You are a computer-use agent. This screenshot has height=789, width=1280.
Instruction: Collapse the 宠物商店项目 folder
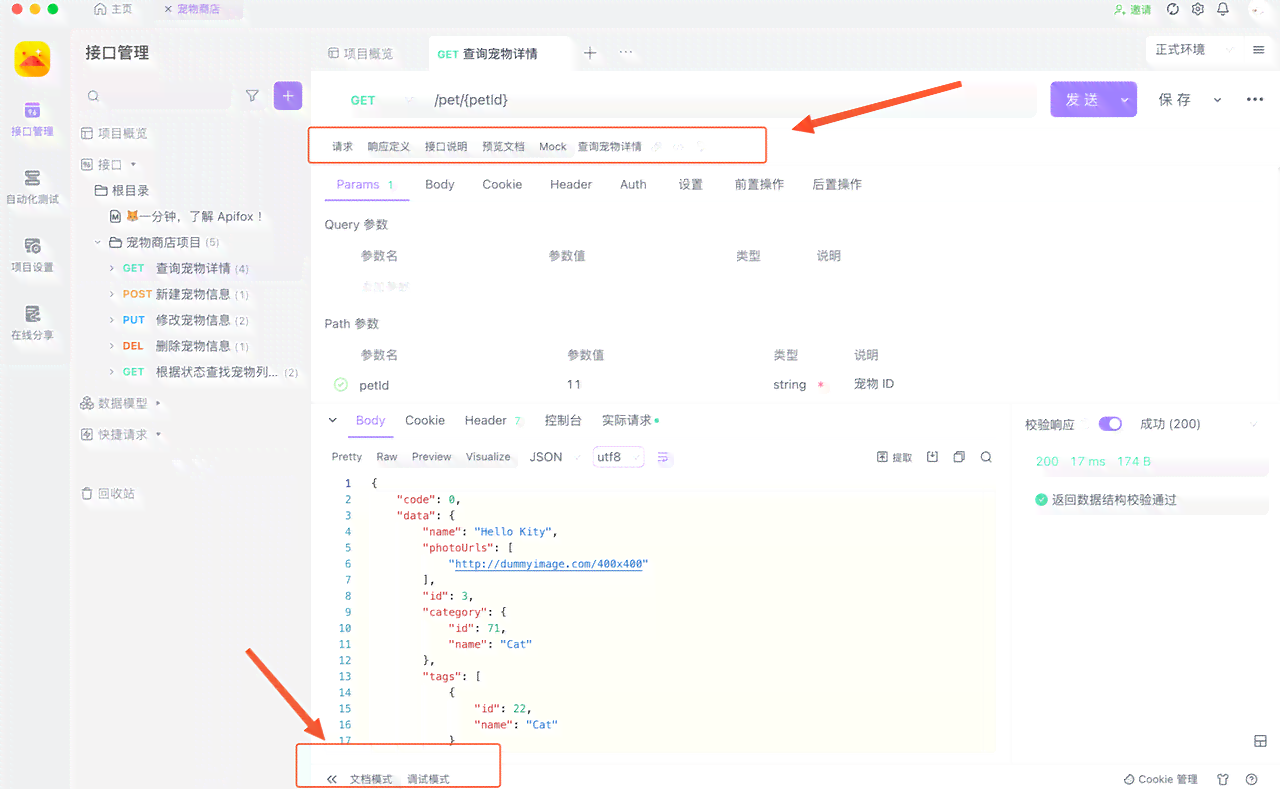coord(98,242)
